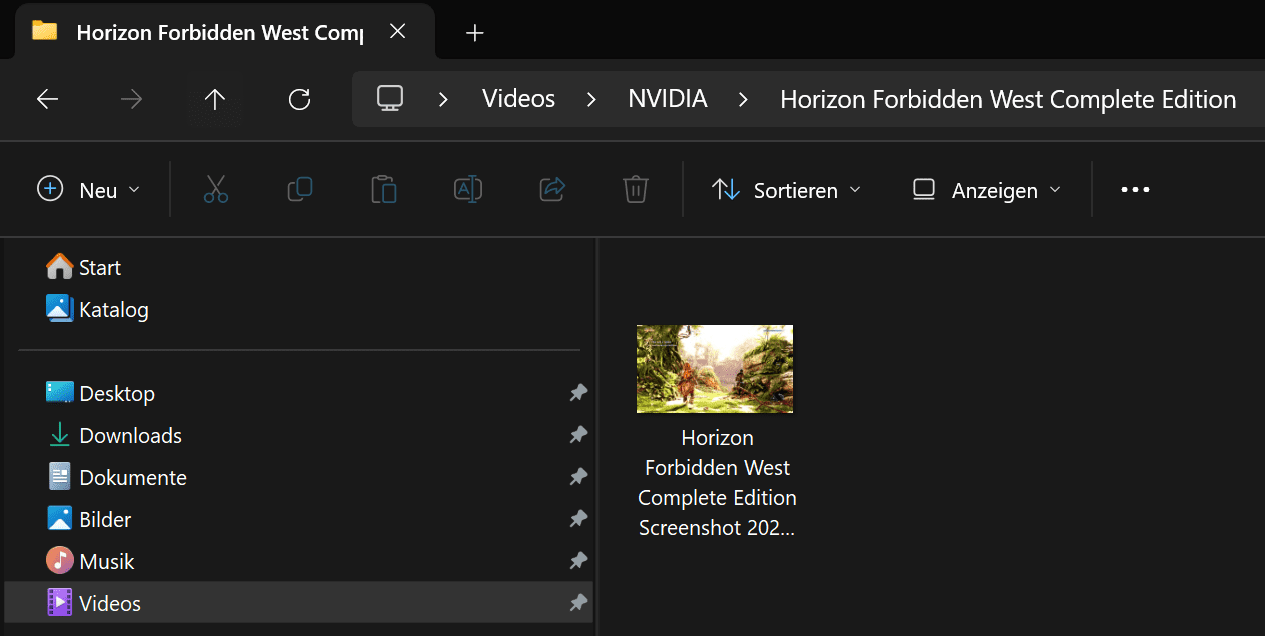Click the Copy icon in toolbar
This screenshot has width=1265, height=636.
tap(300, 189)
